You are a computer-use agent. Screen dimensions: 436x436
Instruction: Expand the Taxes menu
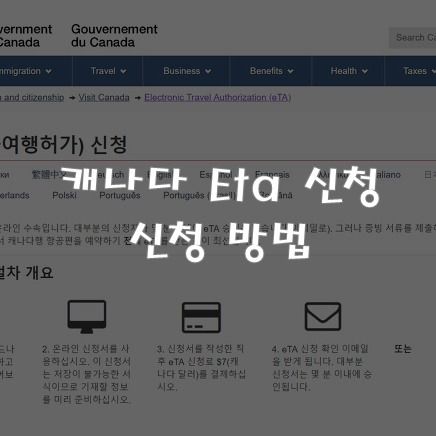pos(419,71)
